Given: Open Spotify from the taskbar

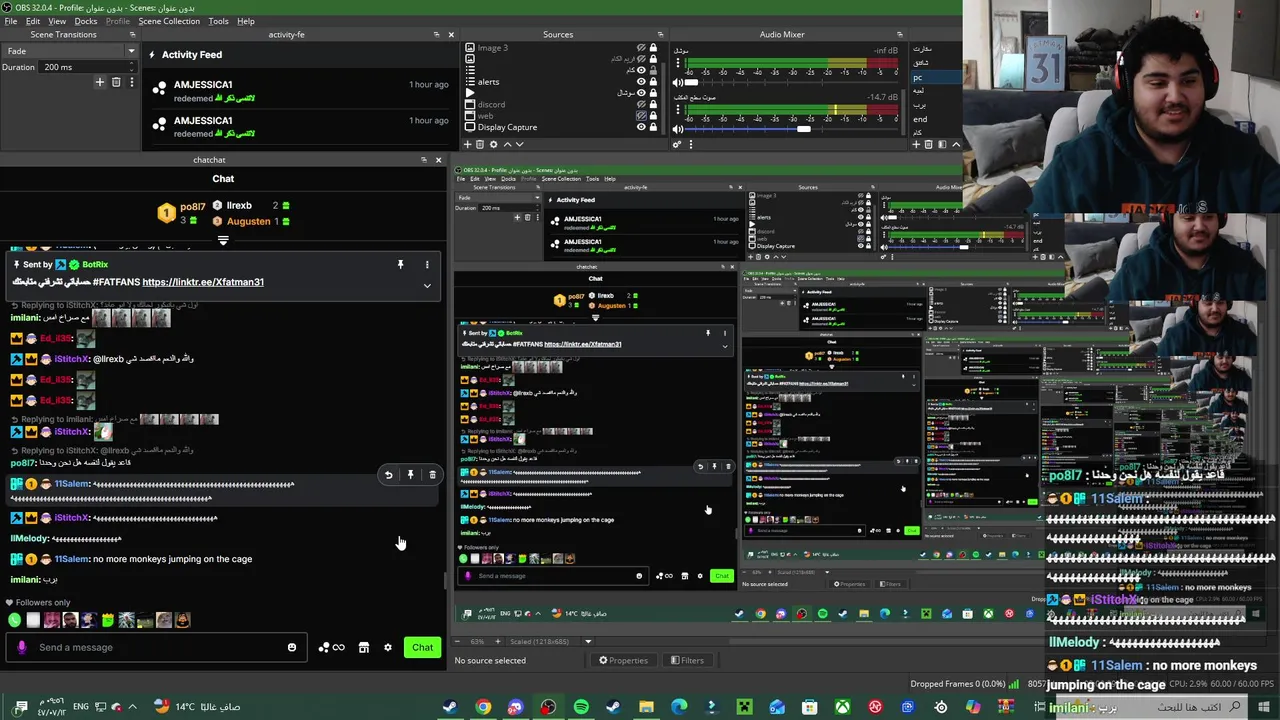Looking at the screenshot, I should click(581, 707).
